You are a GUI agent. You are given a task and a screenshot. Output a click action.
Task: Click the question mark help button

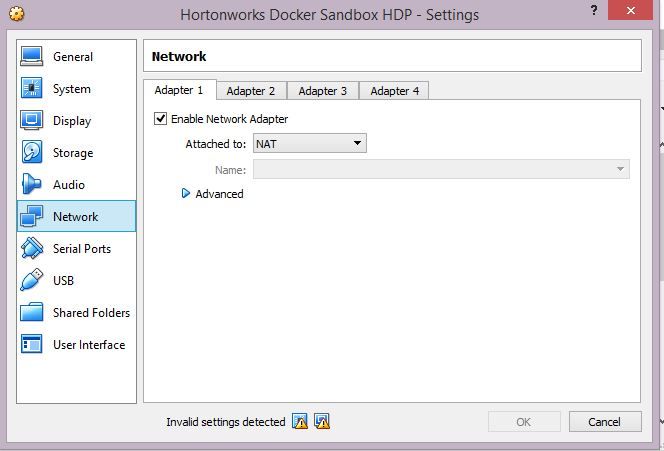(x=594, y=10)
